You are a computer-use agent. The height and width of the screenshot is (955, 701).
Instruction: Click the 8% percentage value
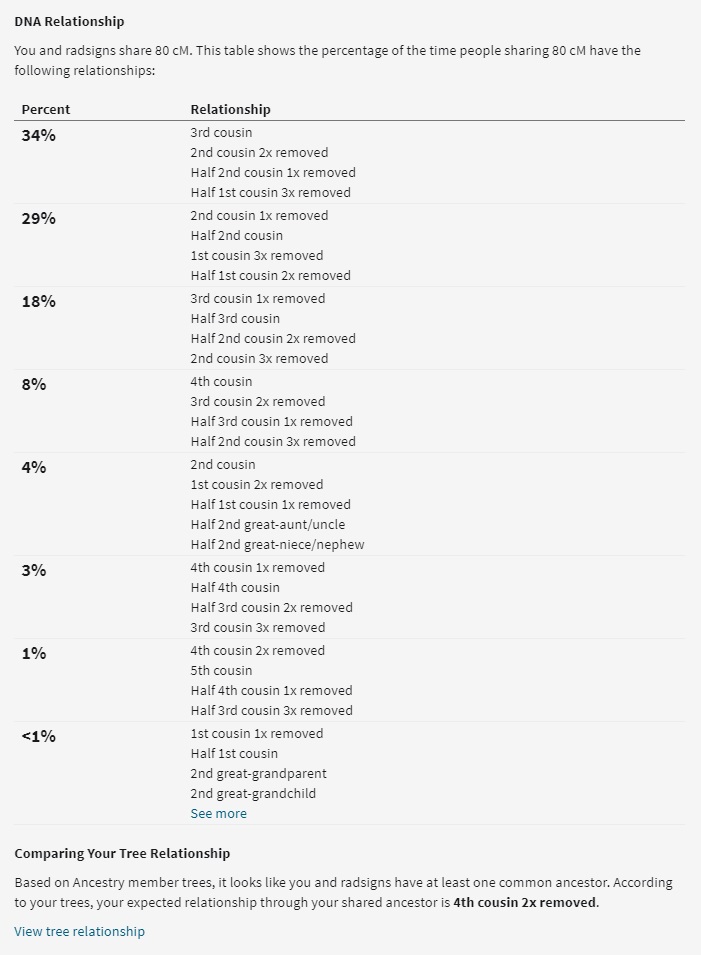33,384
